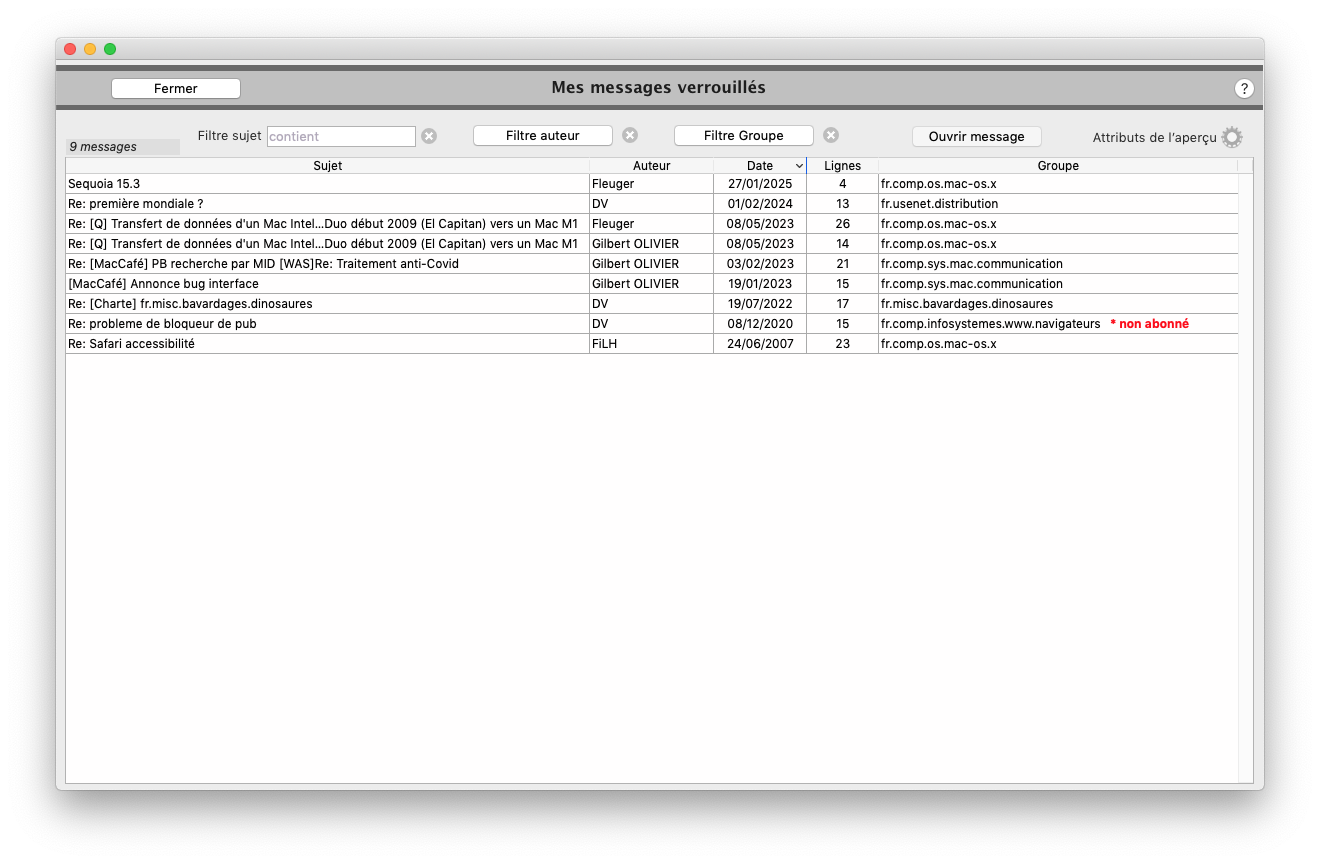Clear the subject filter field
Screen dimensions: 1320x864
[x=429, y=136]
